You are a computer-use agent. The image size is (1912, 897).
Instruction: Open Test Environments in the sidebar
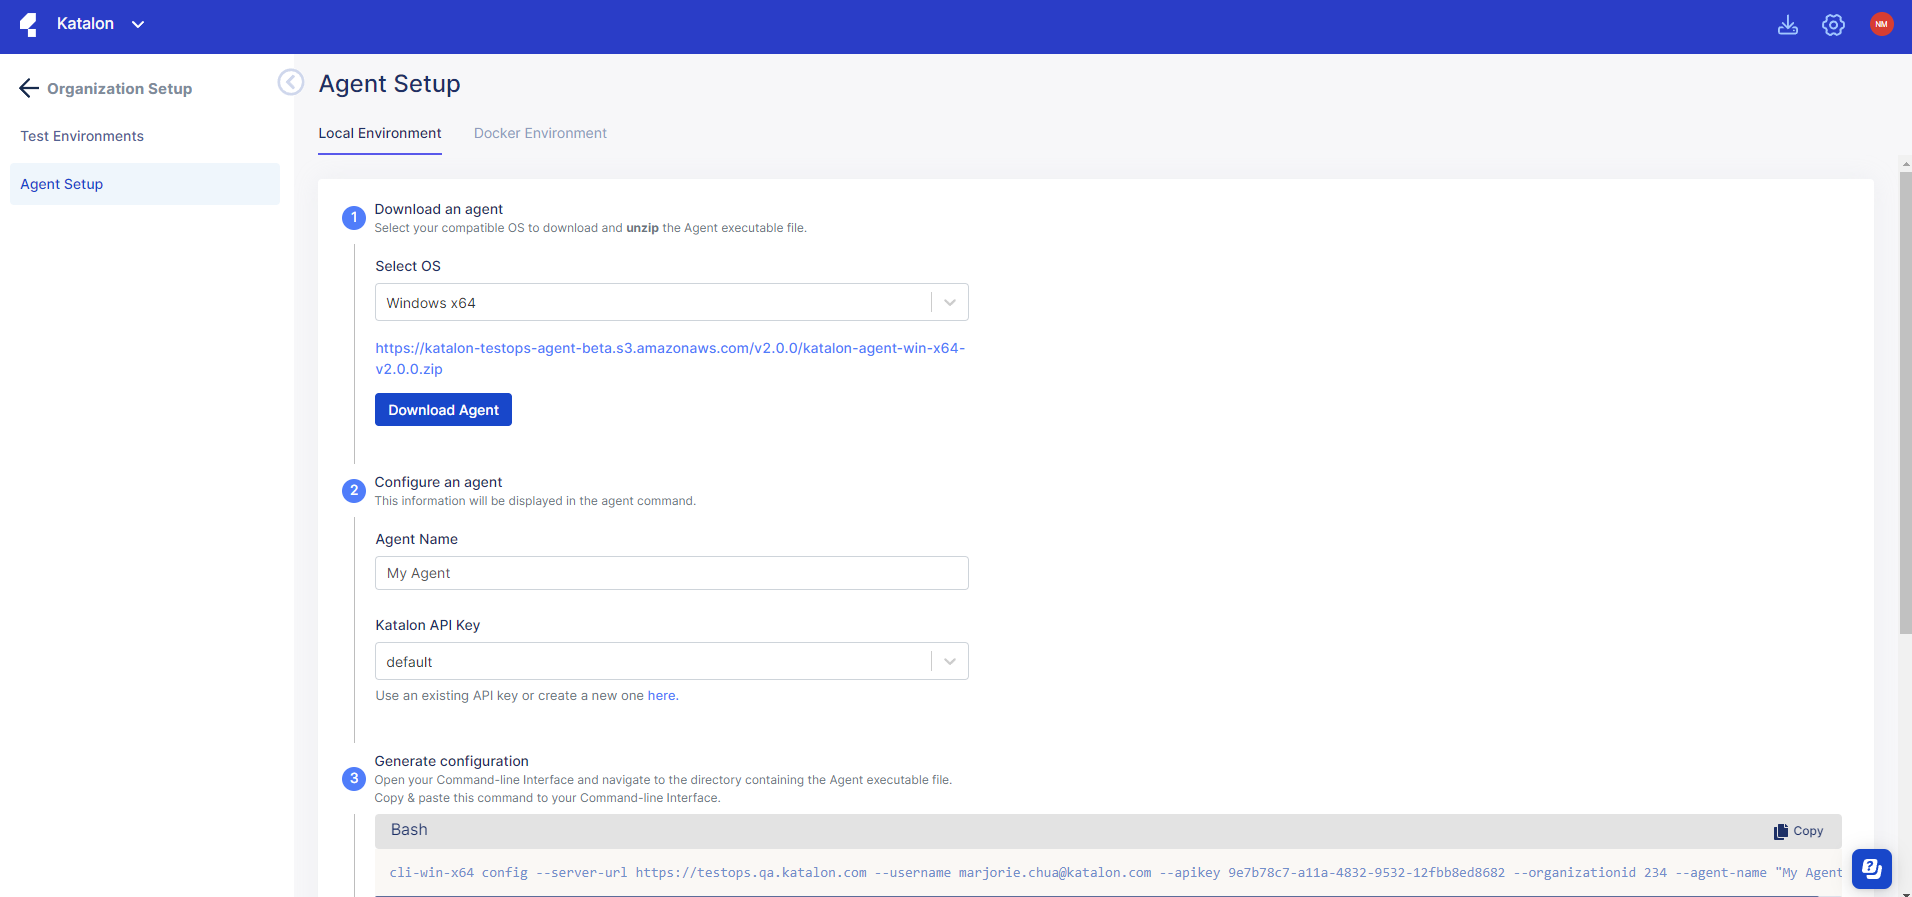pyautogui.click(x=82, y=136)
